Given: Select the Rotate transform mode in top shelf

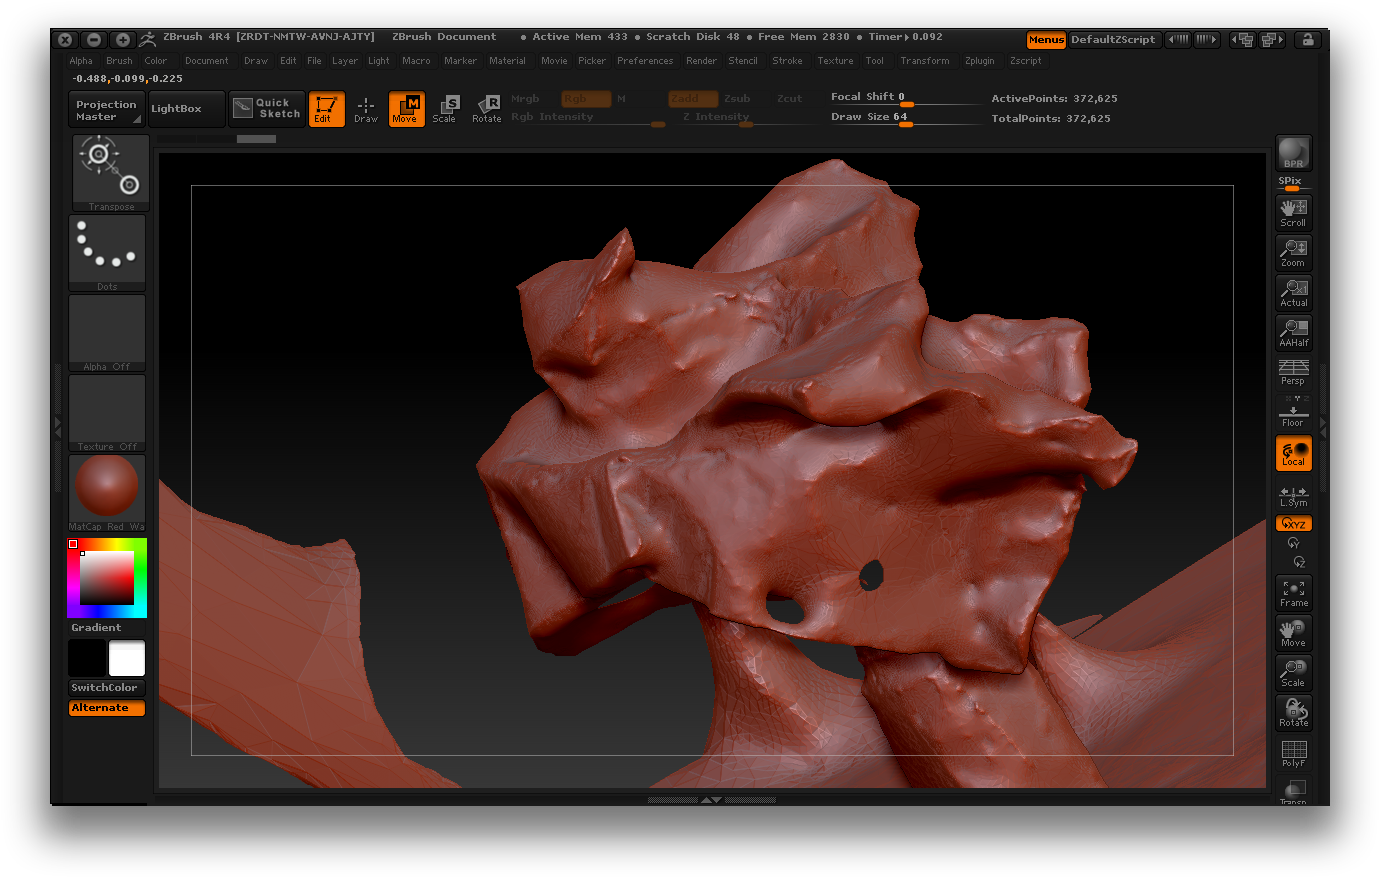Looking at the screenshot, I should tap(487, 109).
